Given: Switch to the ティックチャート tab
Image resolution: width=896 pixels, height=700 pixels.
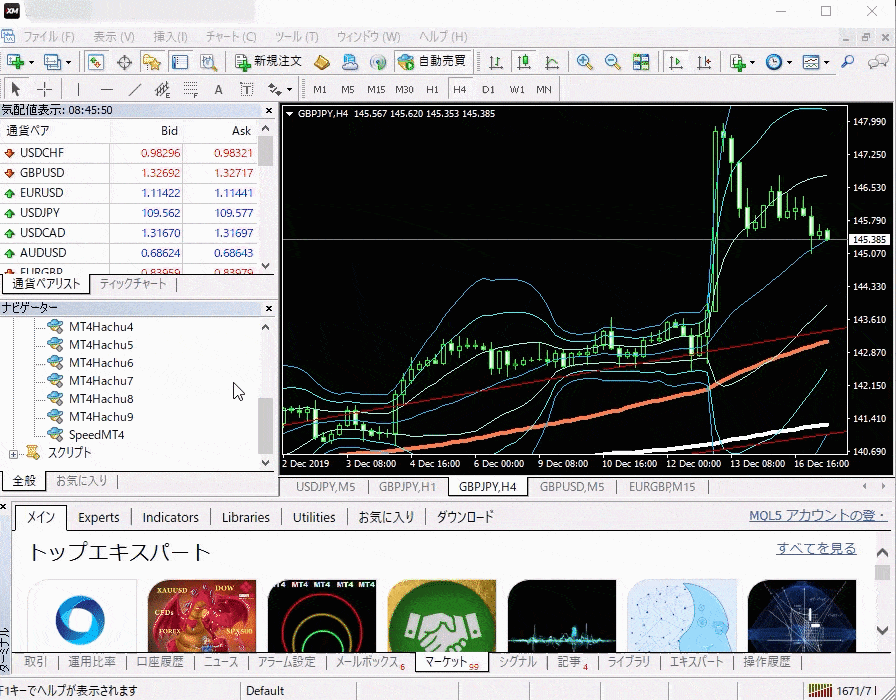Looking at the screenshot, I should tap(133, 283).
